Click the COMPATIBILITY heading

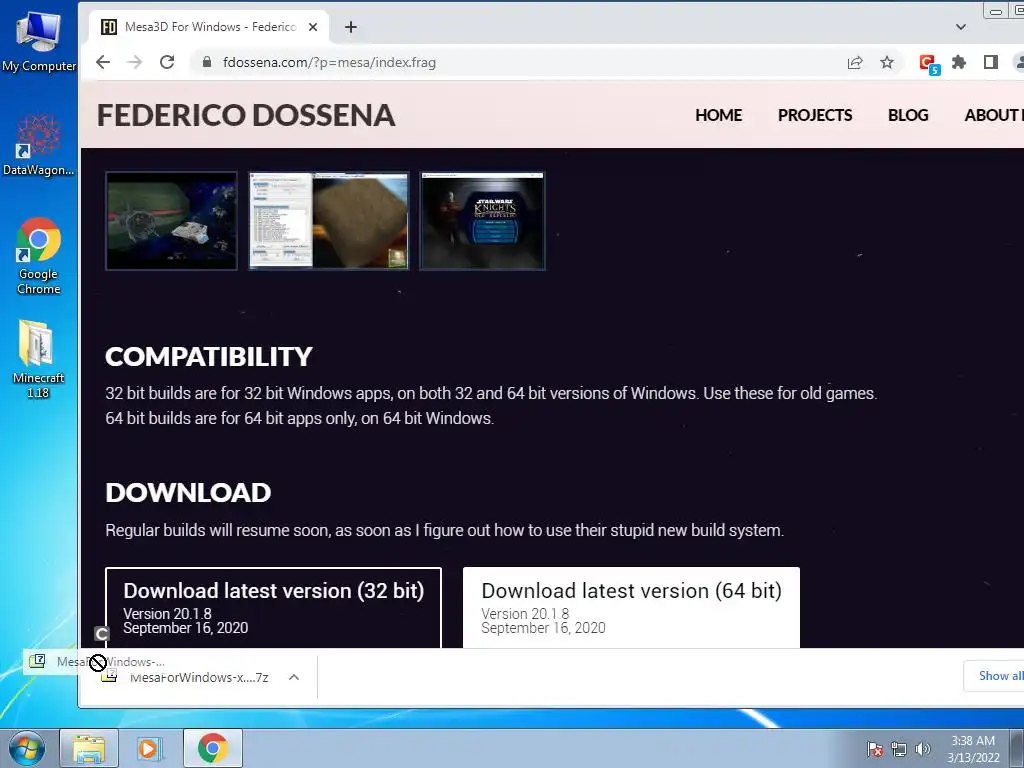209,357
